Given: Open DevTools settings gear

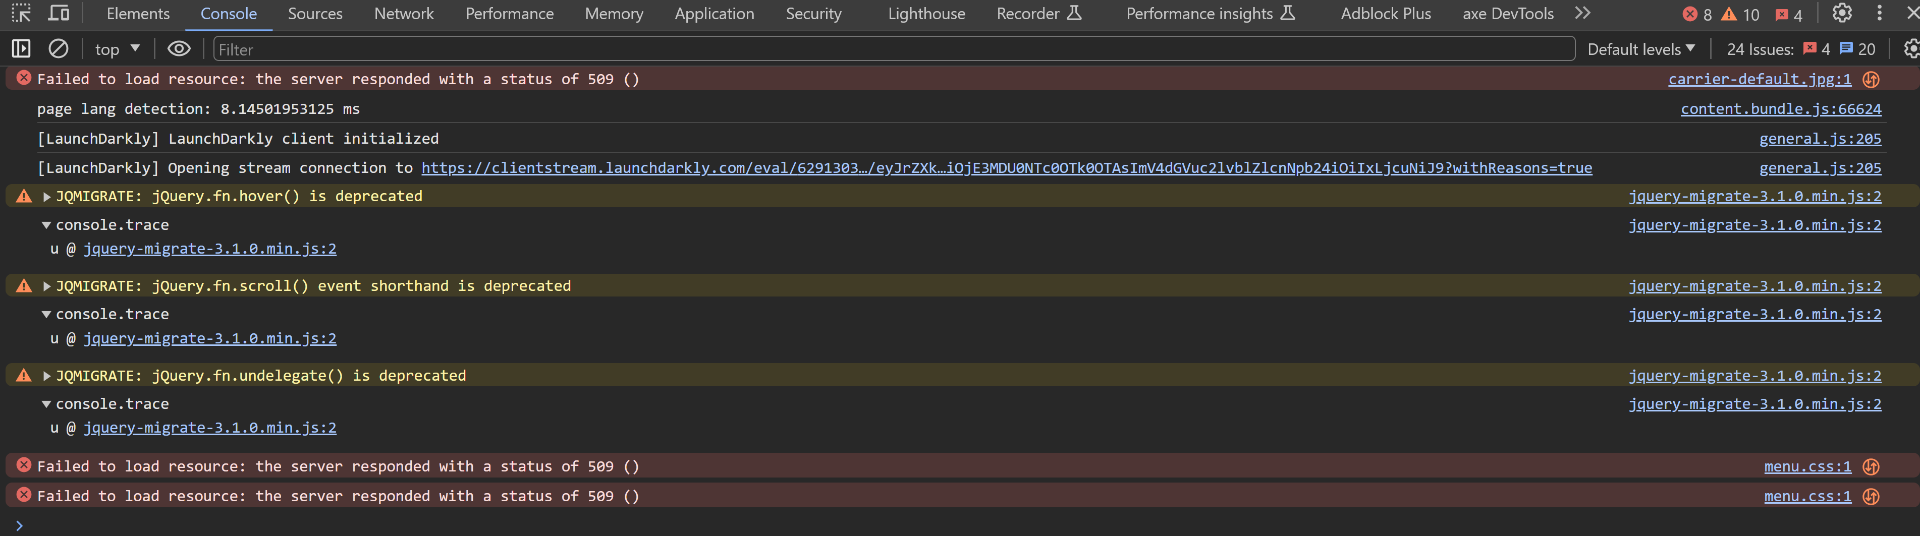Looking at the screenshot, I should 1842,14.
